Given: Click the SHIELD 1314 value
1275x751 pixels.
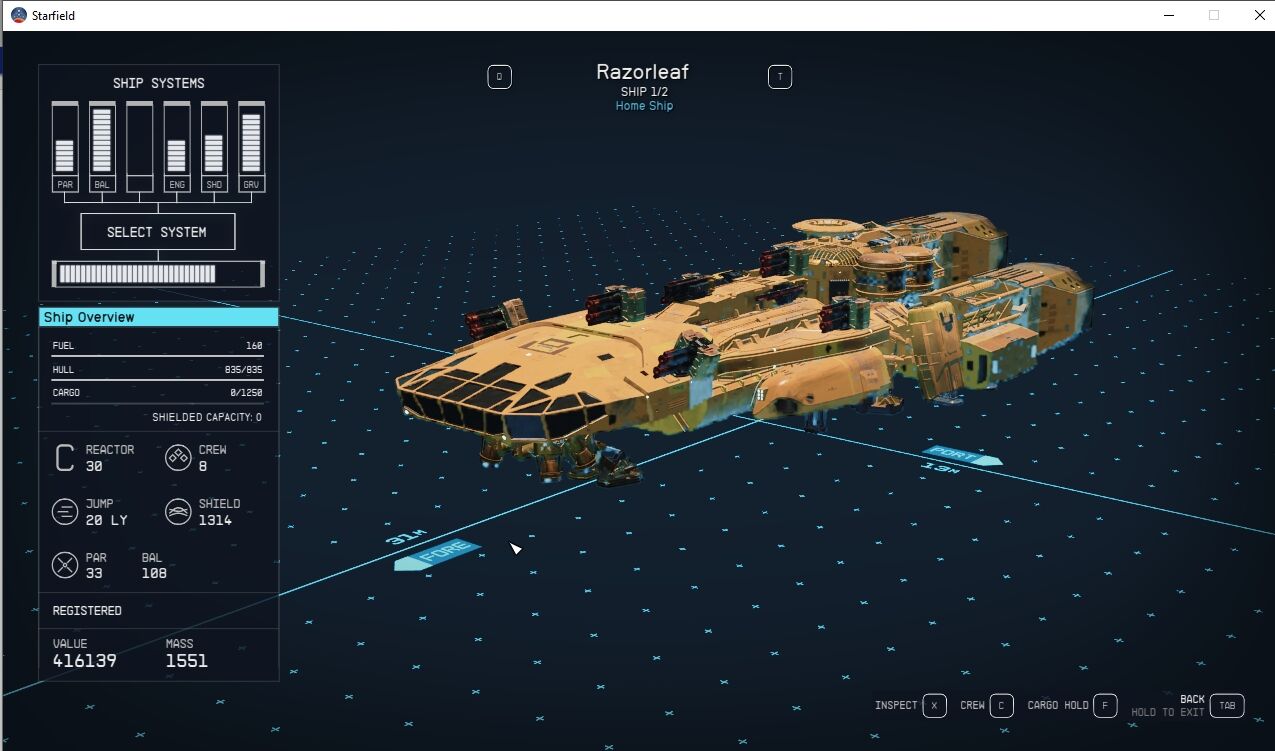Looking at the screenshot, I should [x=219, y=512].
